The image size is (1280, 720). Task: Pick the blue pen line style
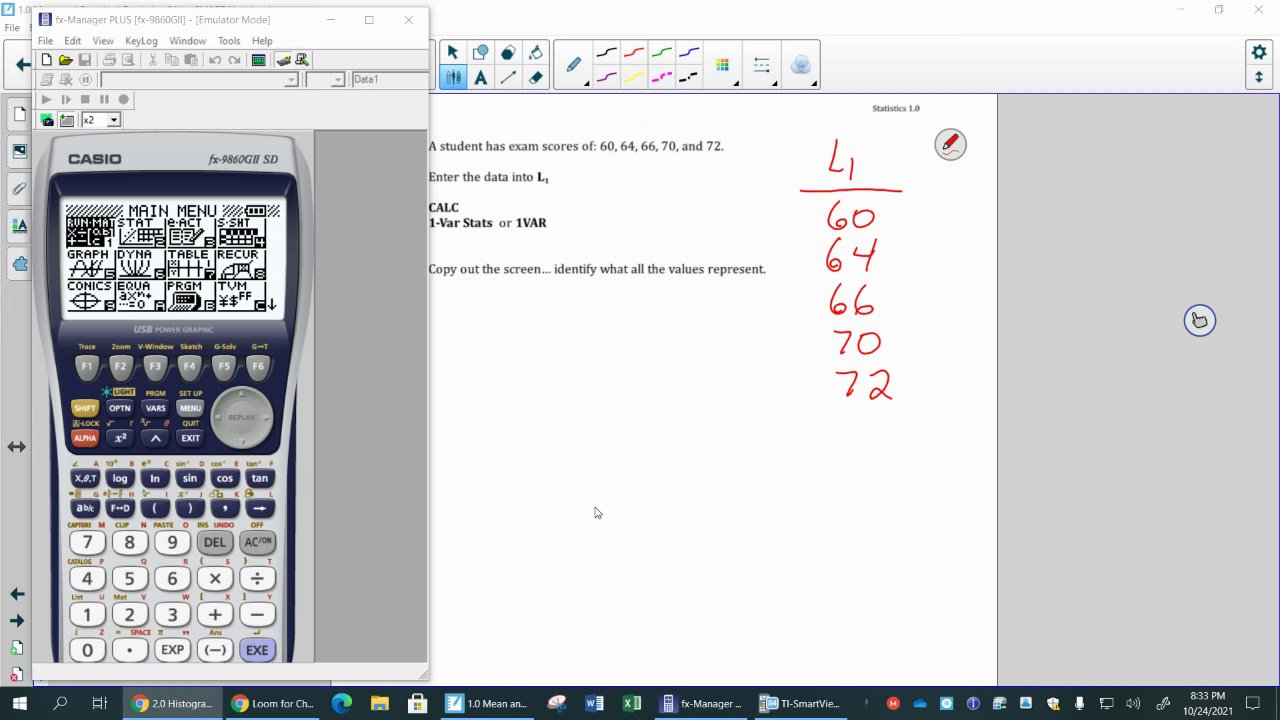pos(688,53)
